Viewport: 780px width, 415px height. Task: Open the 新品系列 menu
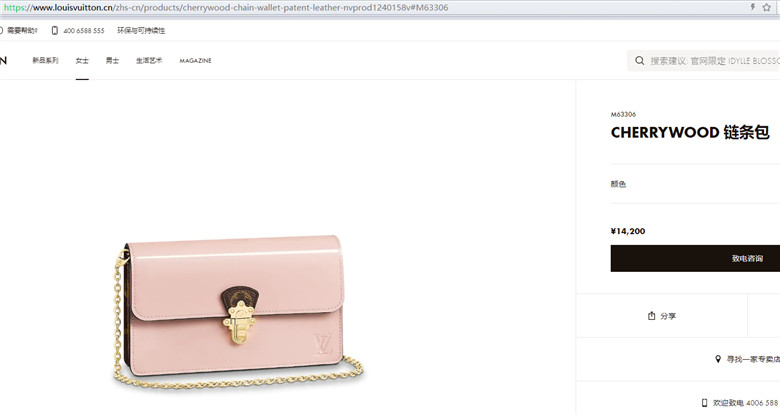[x=45, y=60]
